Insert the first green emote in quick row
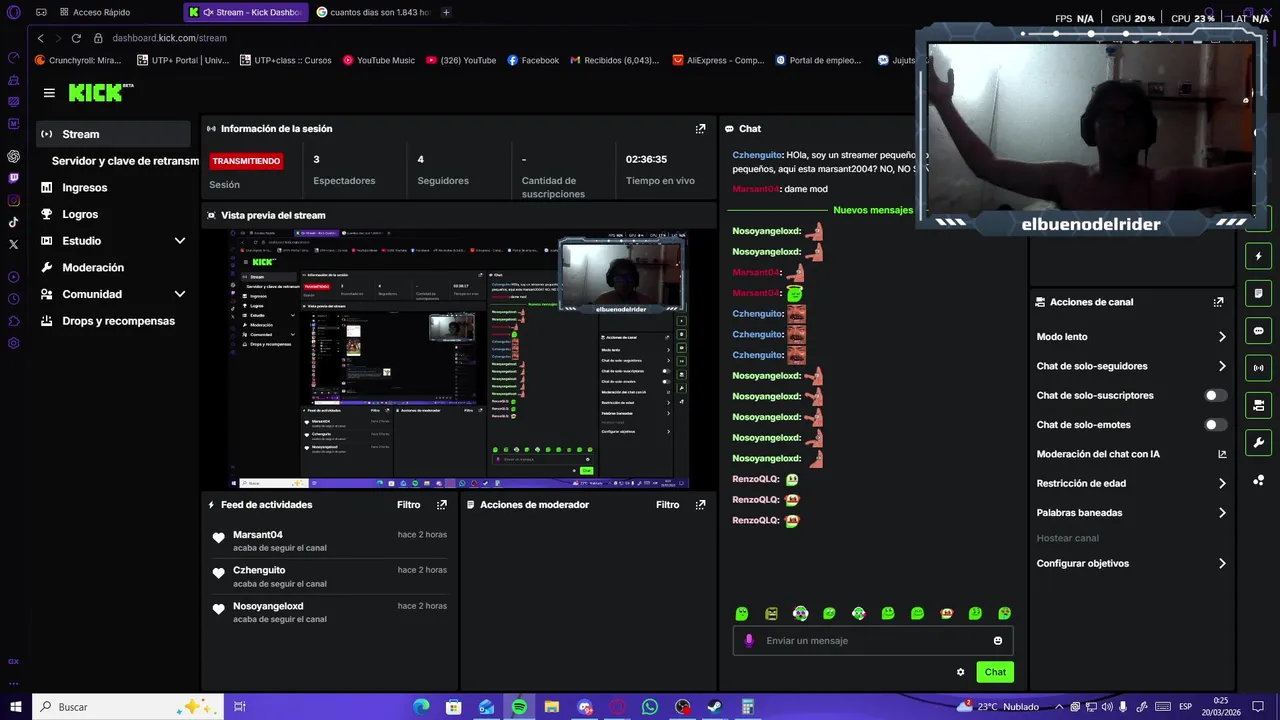The image size is (1280, 720). [x=742, y=614]
